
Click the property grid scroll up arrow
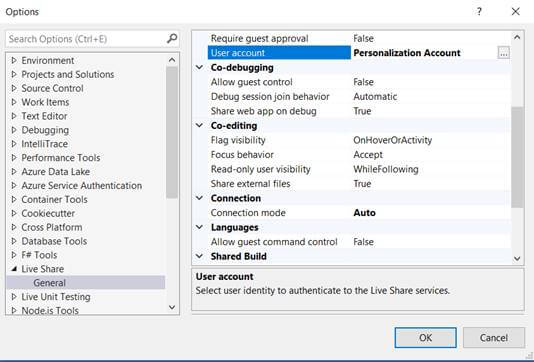(x=517, y=37)
